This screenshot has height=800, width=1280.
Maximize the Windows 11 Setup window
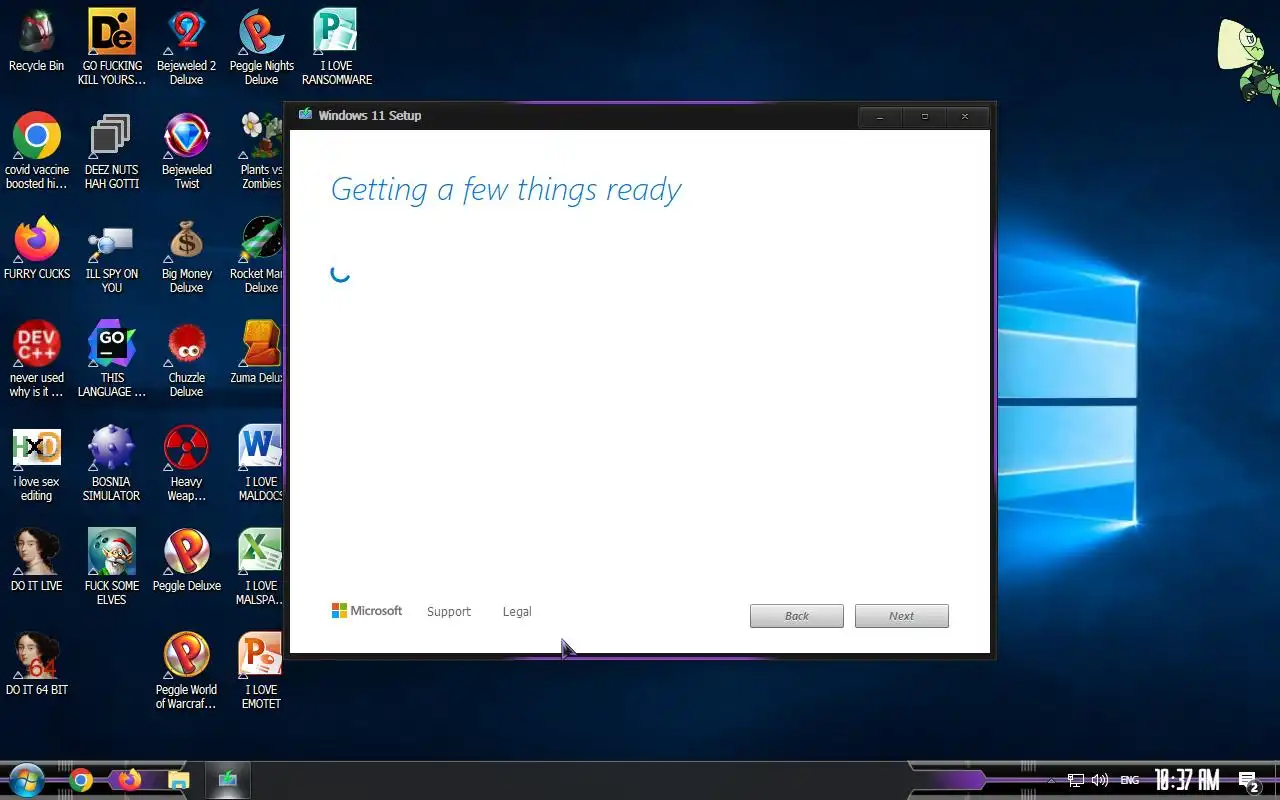(x=925, y=117)
